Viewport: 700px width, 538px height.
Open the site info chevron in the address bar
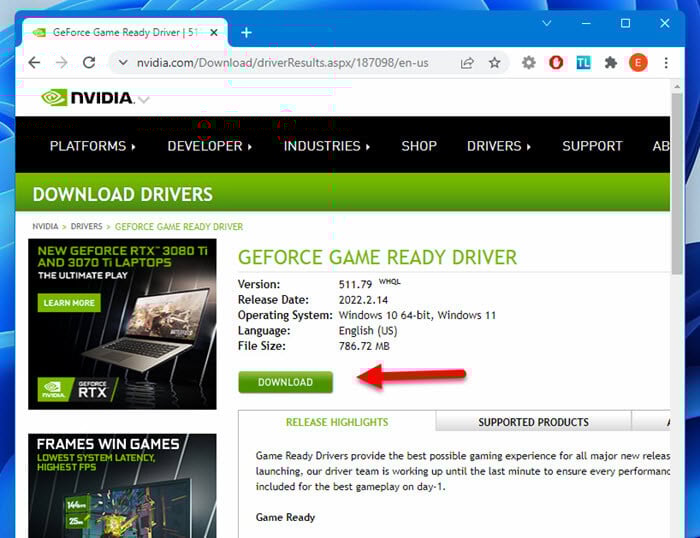point(123,63)
